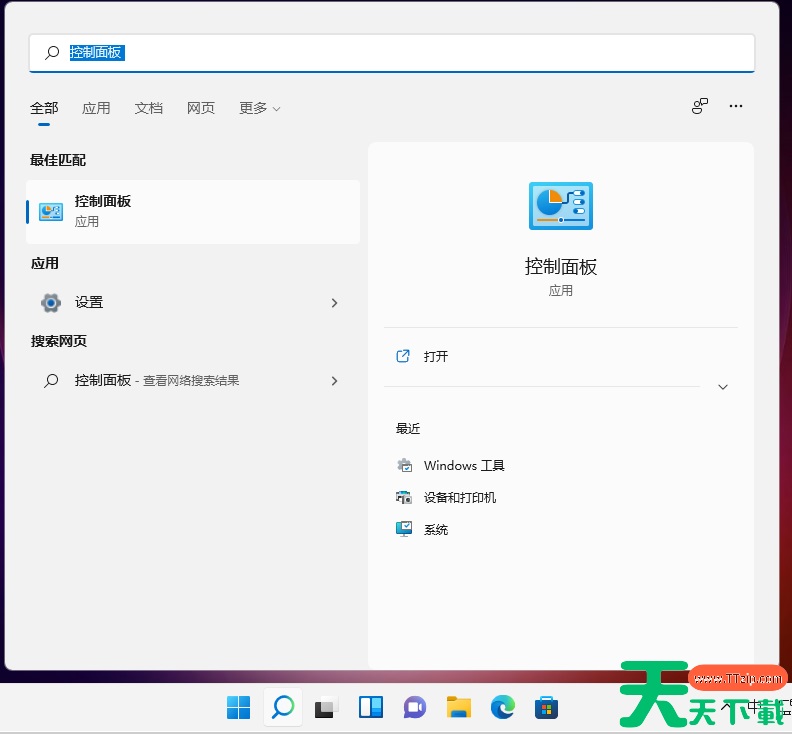
Task: Click the 打开 action link
Action: tap(435, 356)
